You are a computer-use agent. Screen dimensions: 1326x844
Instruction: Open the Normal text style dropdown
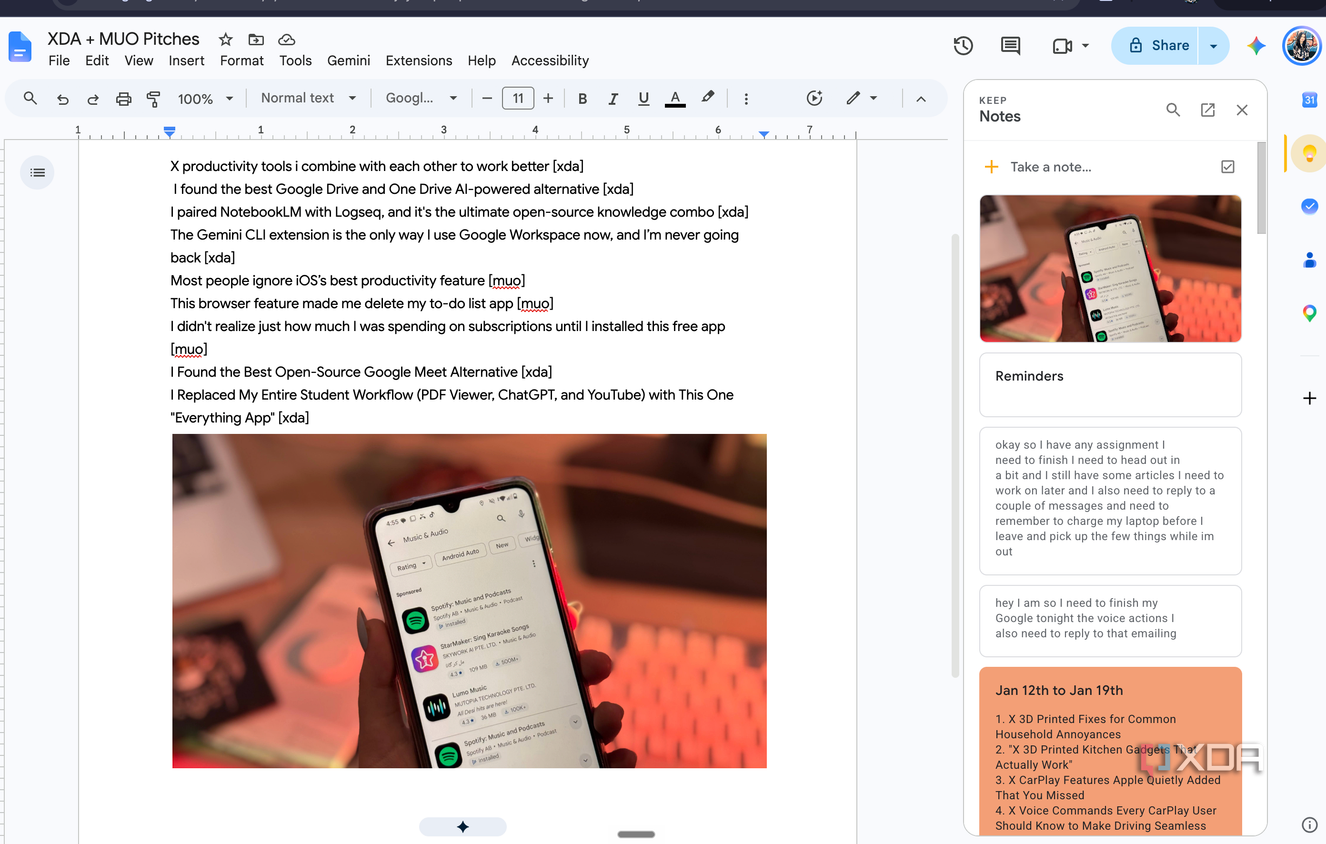pyautogui.click(x=308, y=98)
